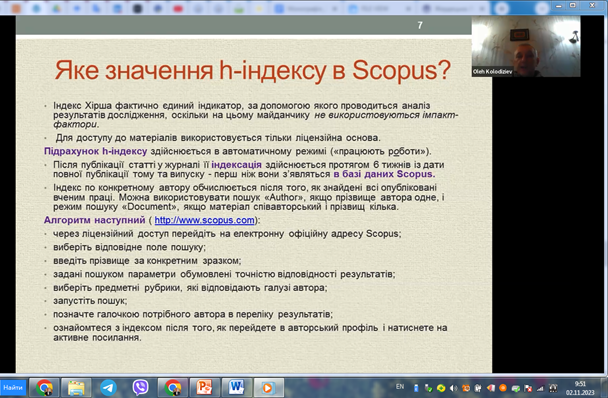Select the Oleh Kolodziev video thumbnail
The height and width of the screenshot is (398, 608).
point(526,47)
